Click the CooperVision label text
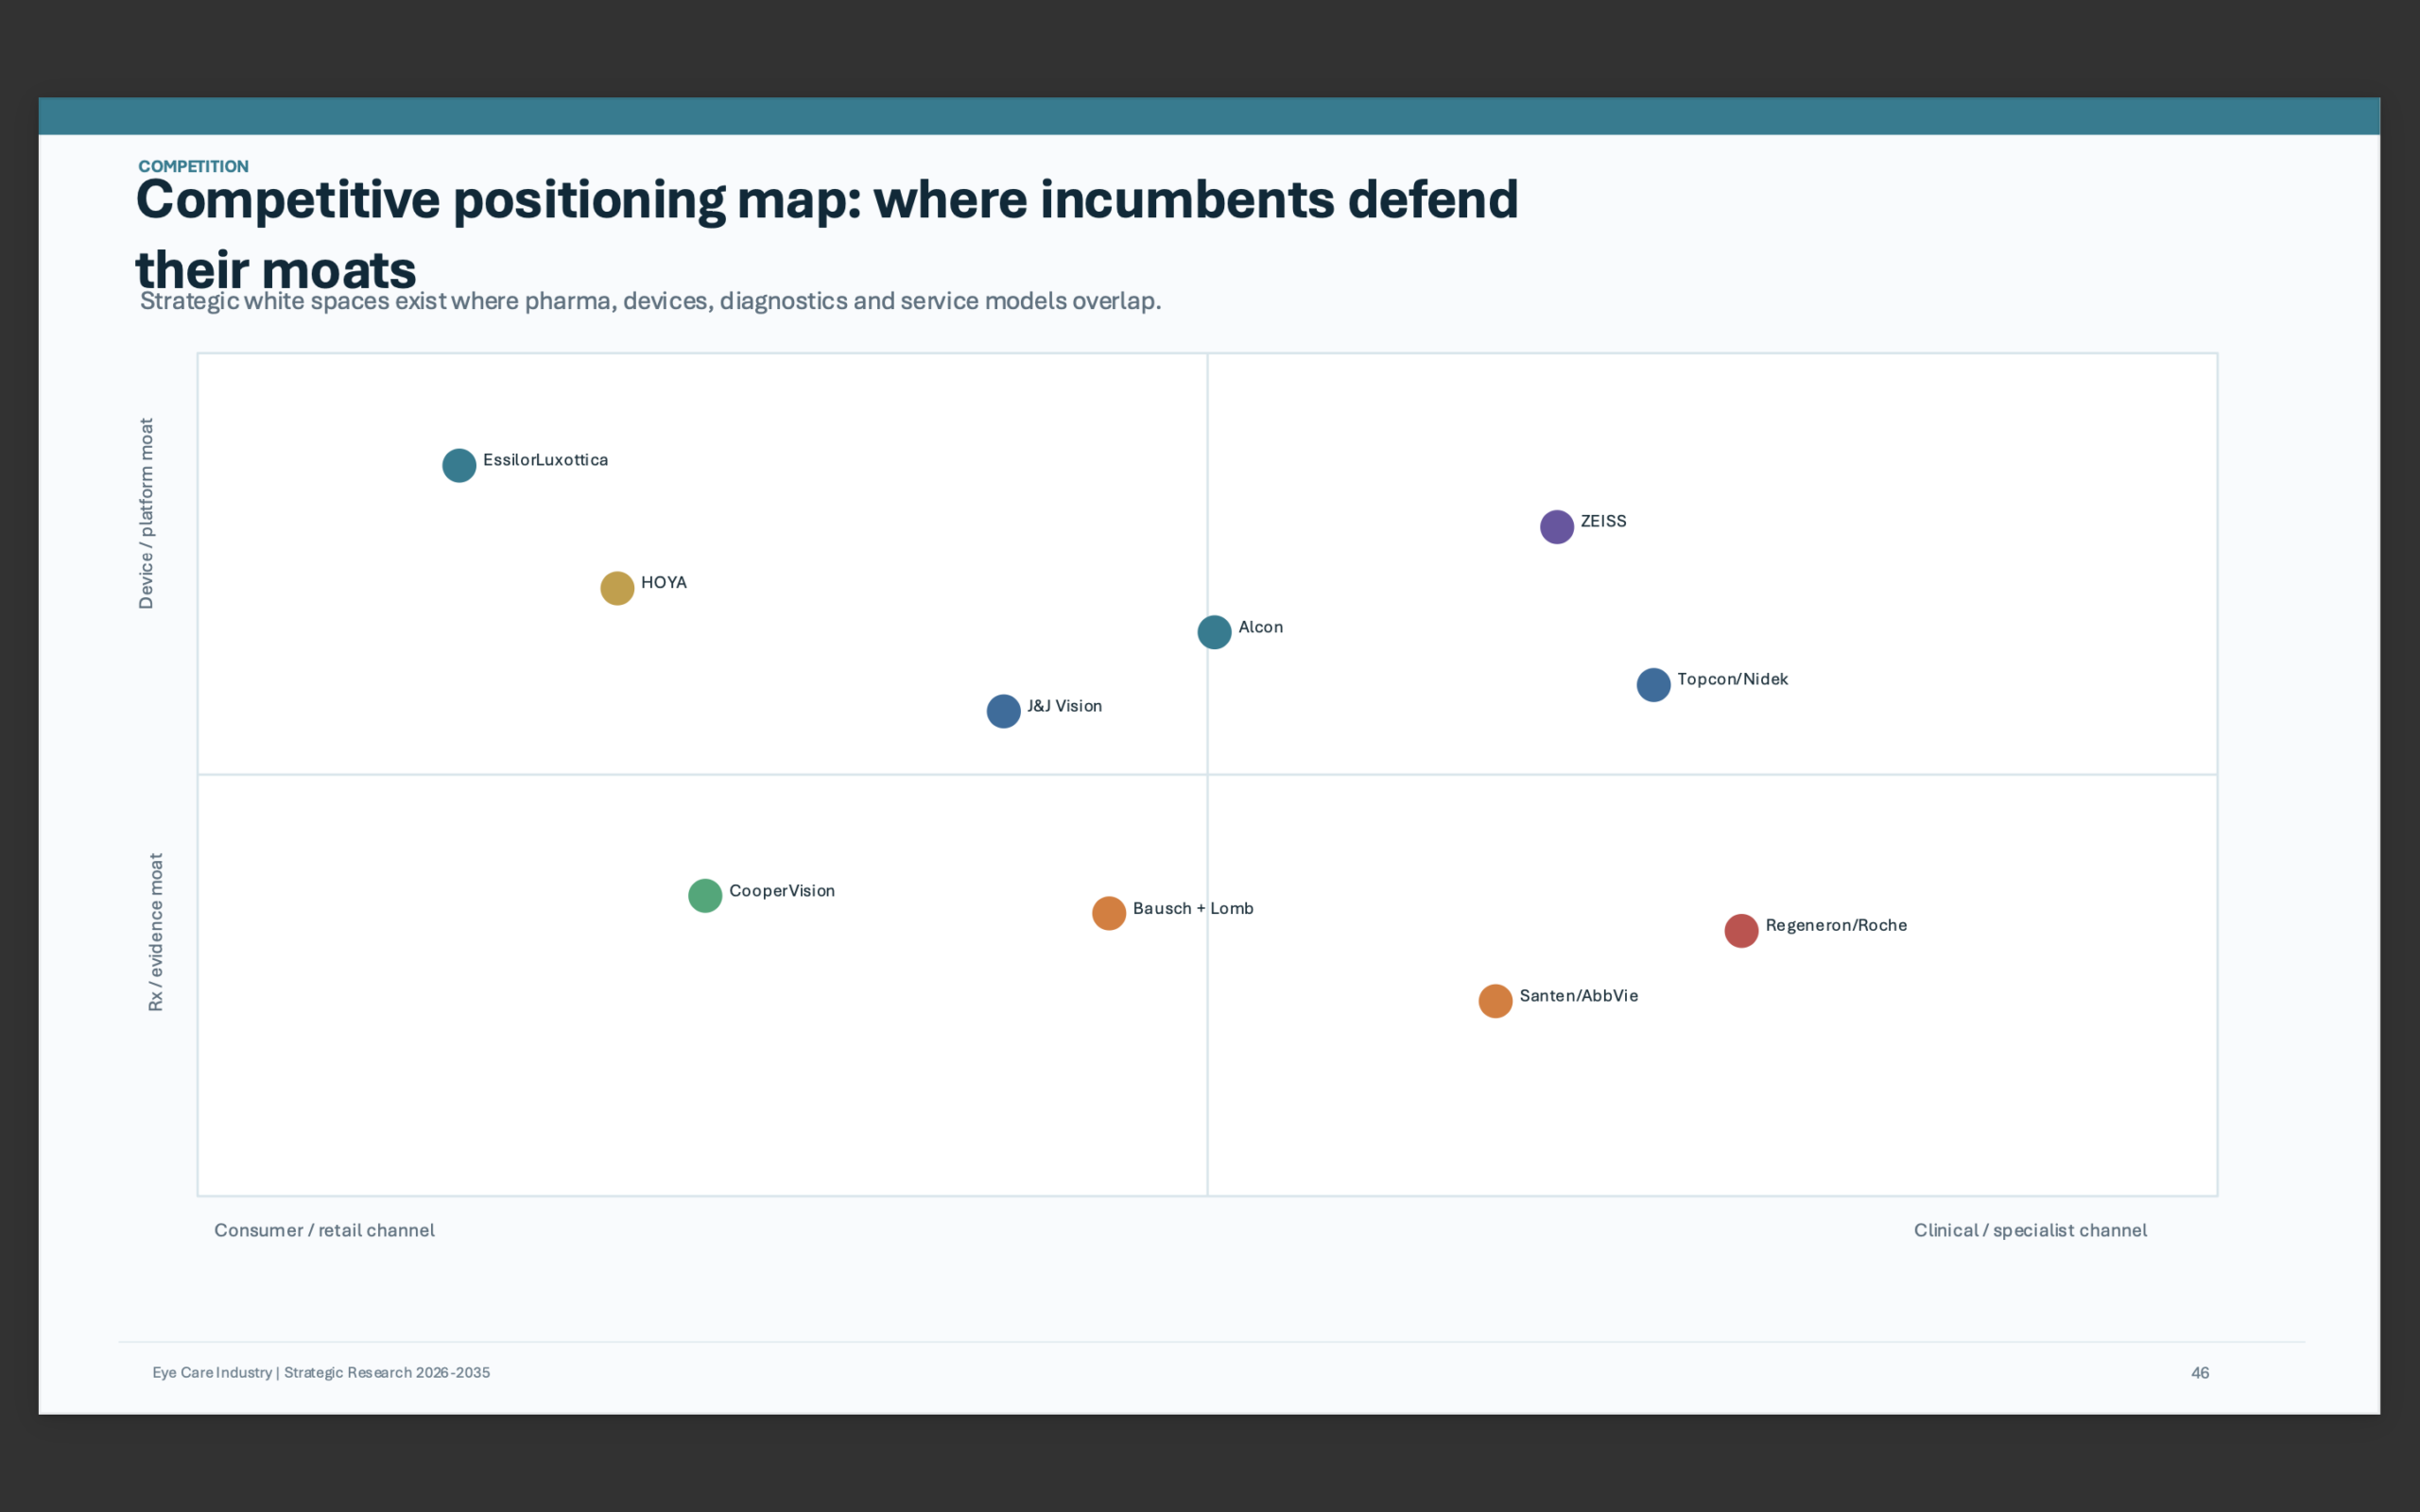This screenshot has width=2420, height=1512. coord(782,891)
